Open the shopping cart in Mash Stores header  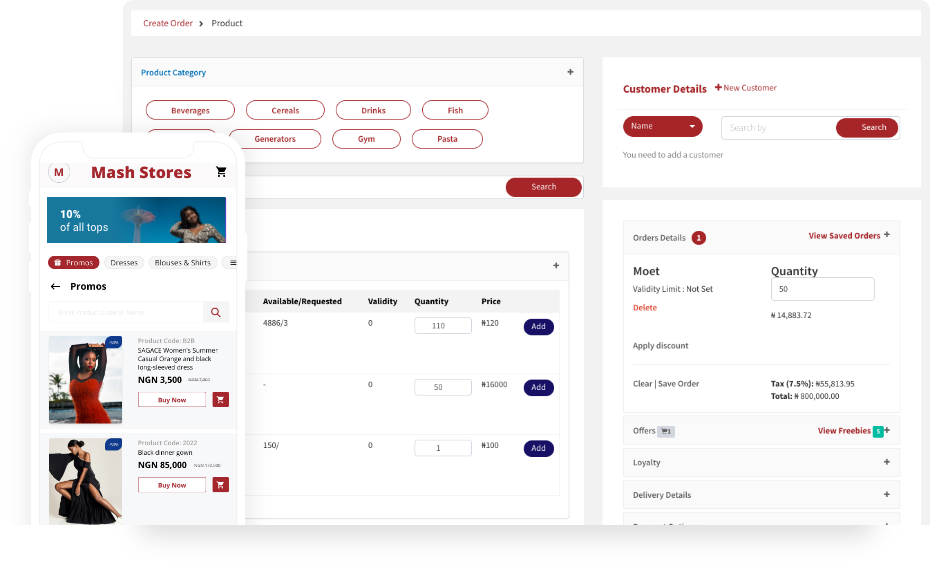[x=221, y=172]
